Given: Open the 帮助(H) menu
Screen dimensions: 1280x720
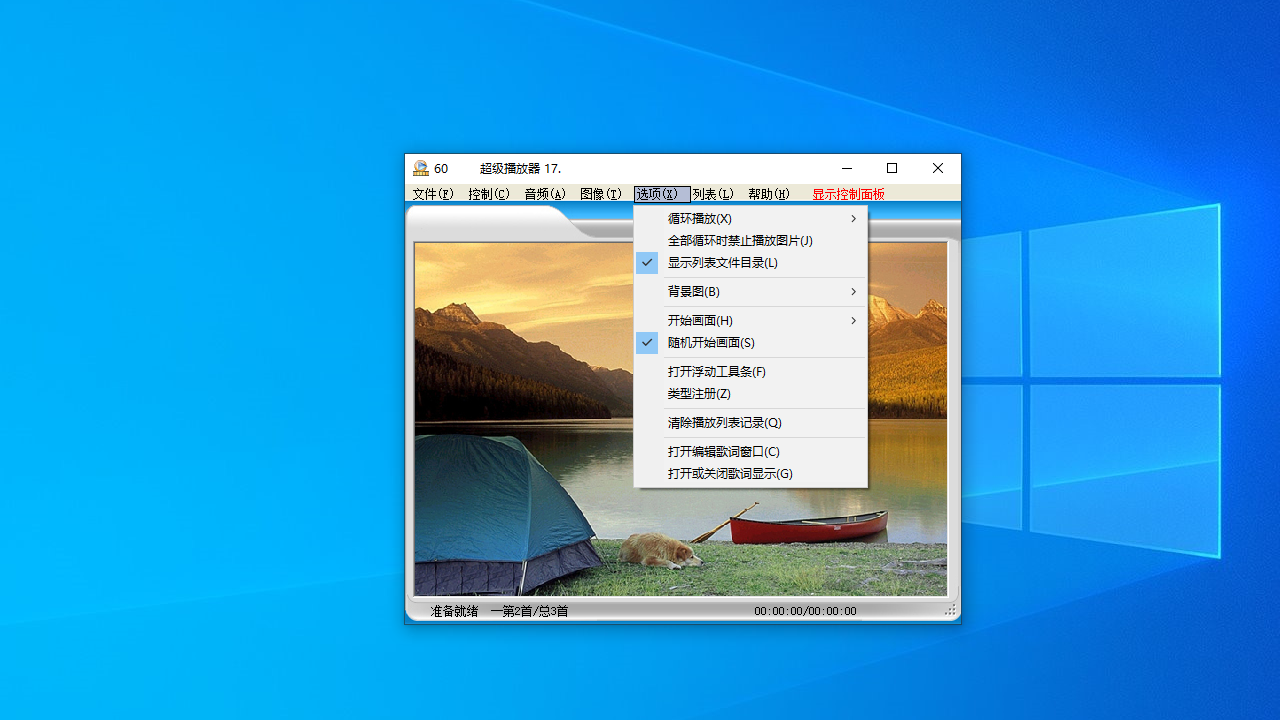Looking at the screenshot, I should tap(768, 194).
